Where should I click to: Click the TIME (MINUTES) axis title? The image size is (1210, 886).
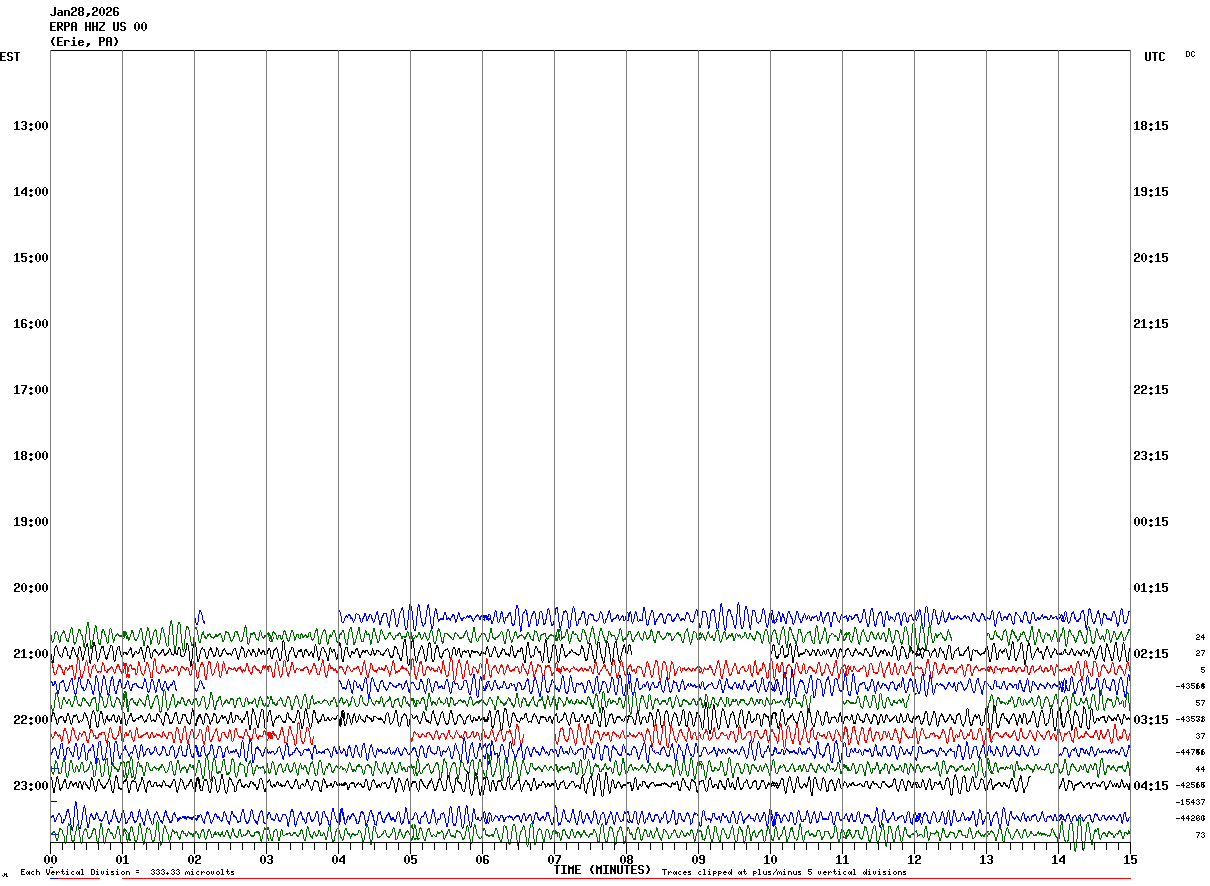point(602,870)
